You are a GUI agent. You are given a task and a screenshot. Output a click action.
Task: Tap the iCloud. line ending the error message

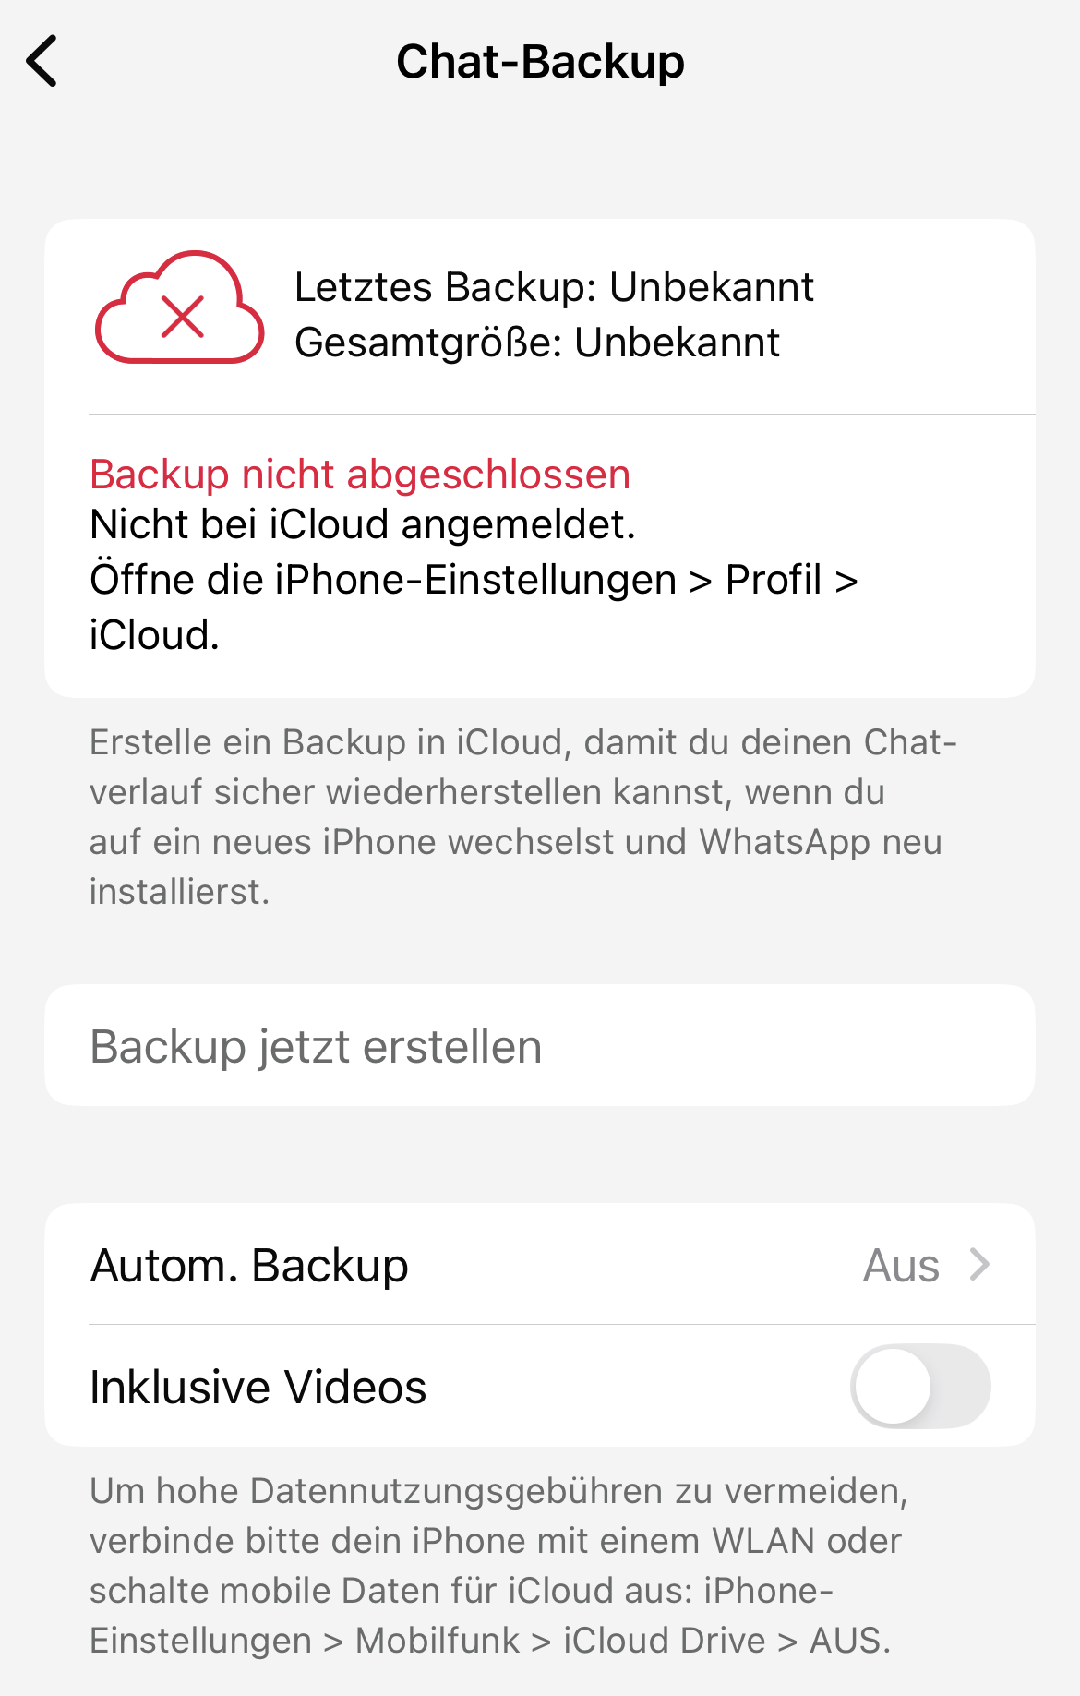pyautogui.click(x=154, y=635)
